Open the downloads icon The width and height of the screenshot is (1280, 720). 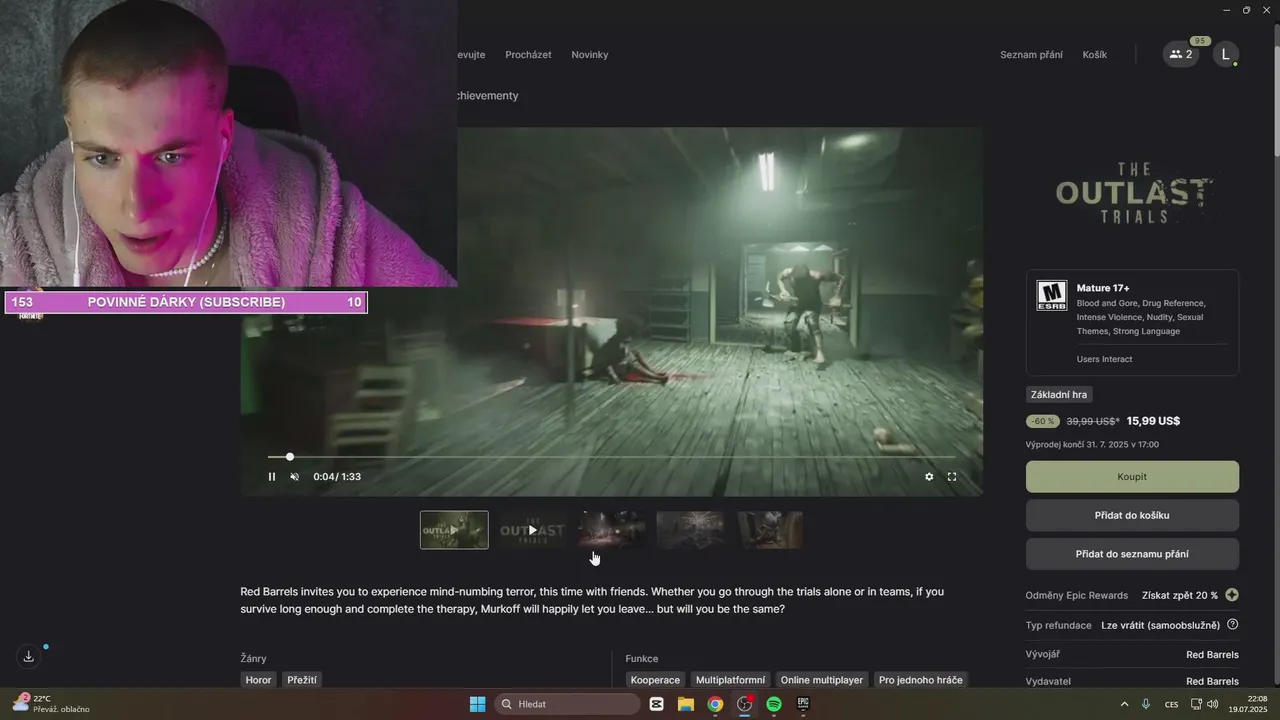(x=28, y=657)
